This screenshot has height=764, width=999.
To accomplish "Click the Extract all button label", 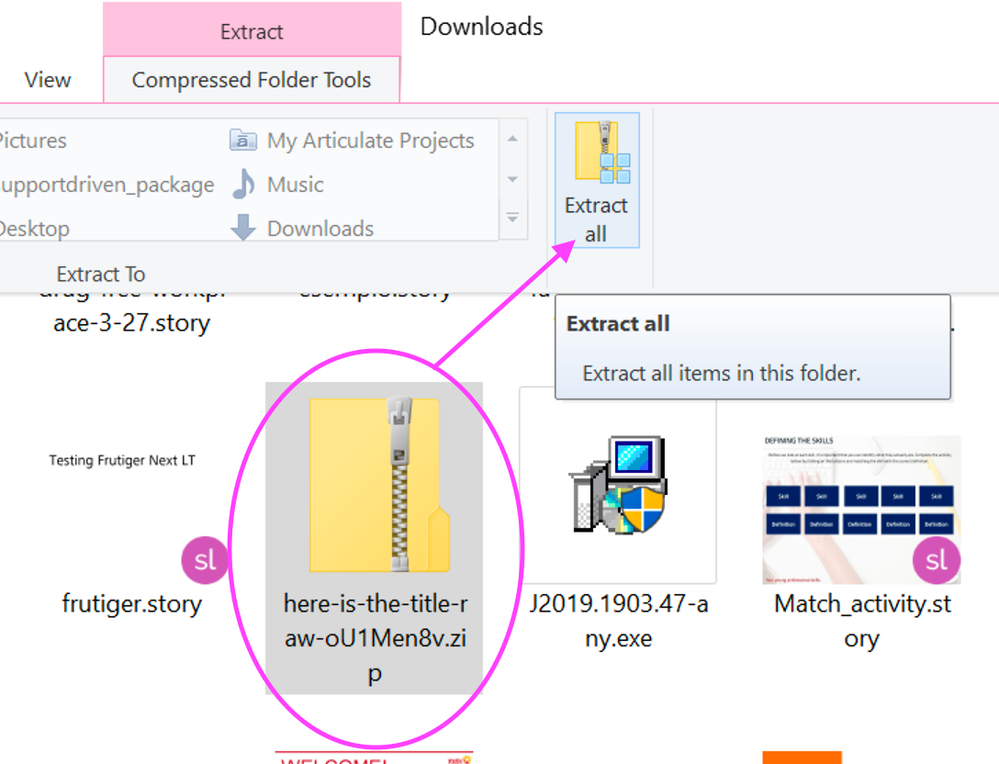I will coord(596,220).
